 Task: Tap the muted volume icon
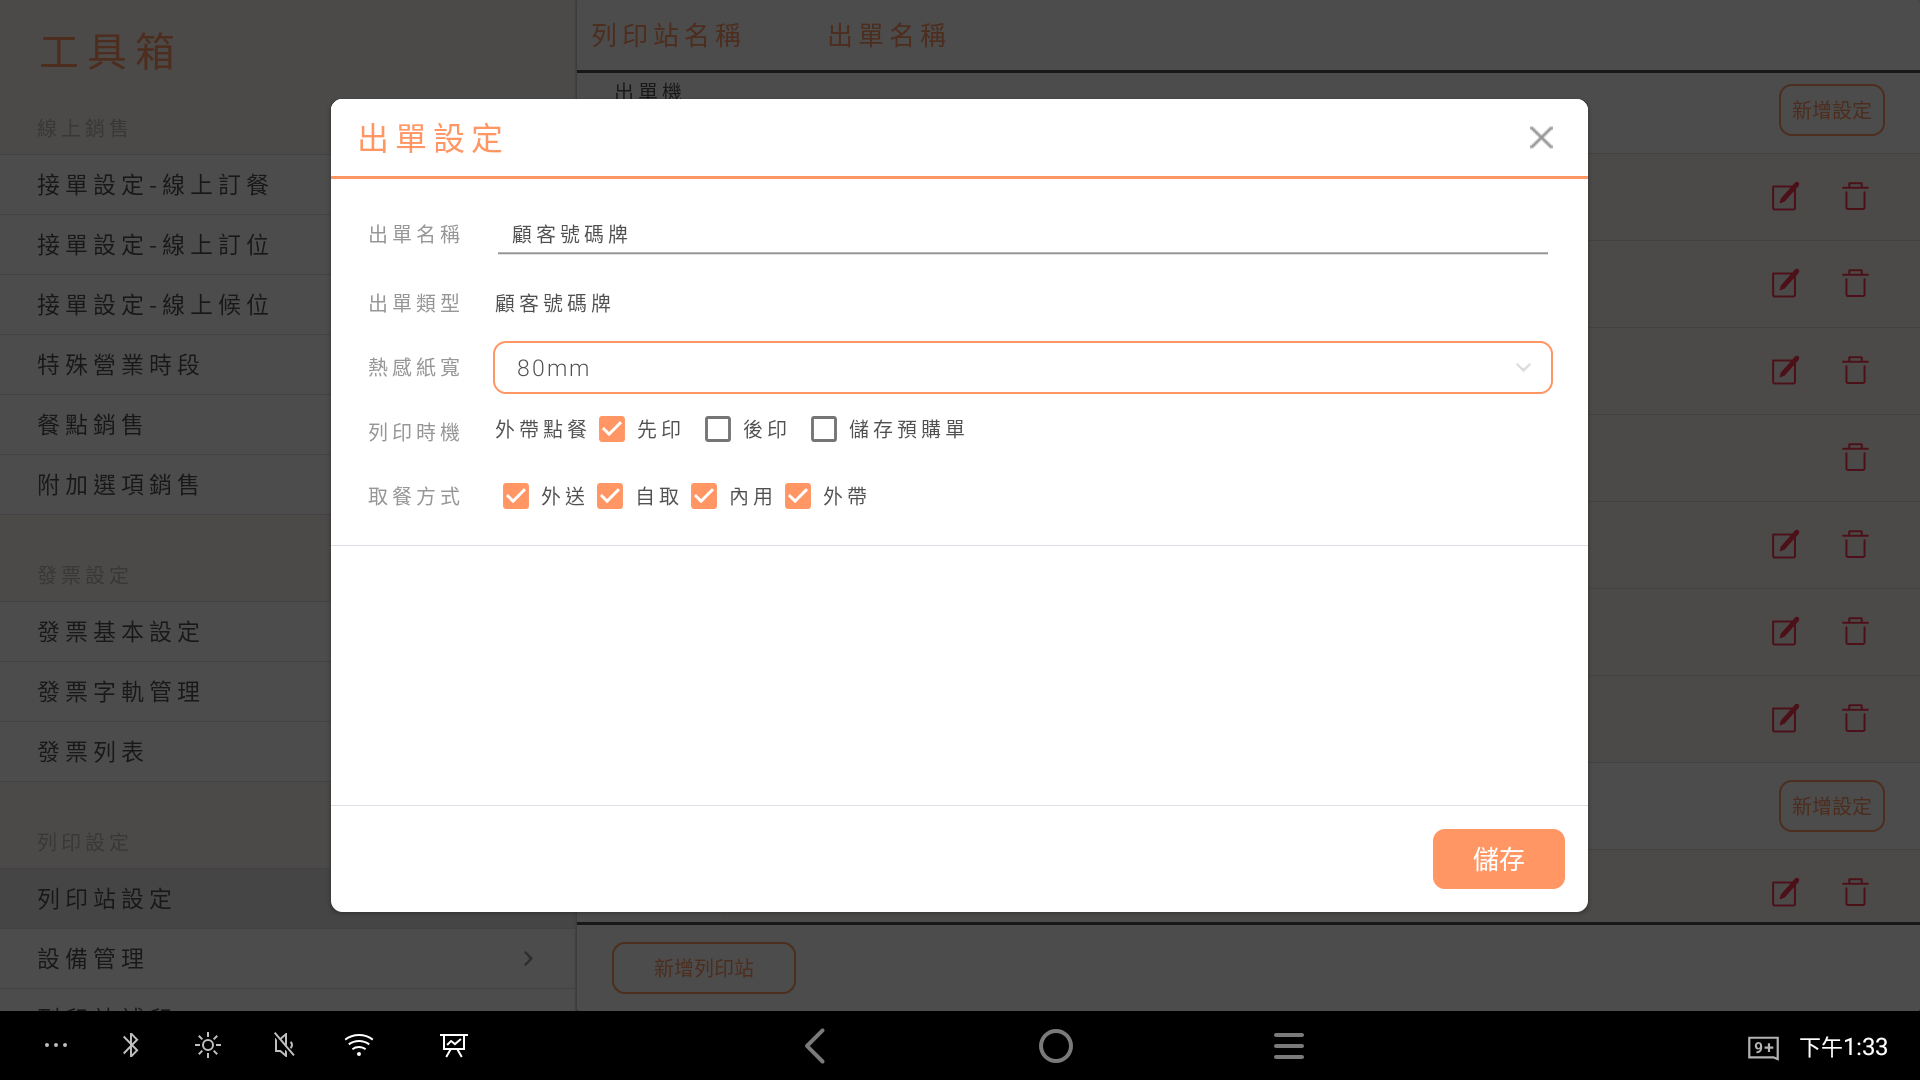[284, 1046]
